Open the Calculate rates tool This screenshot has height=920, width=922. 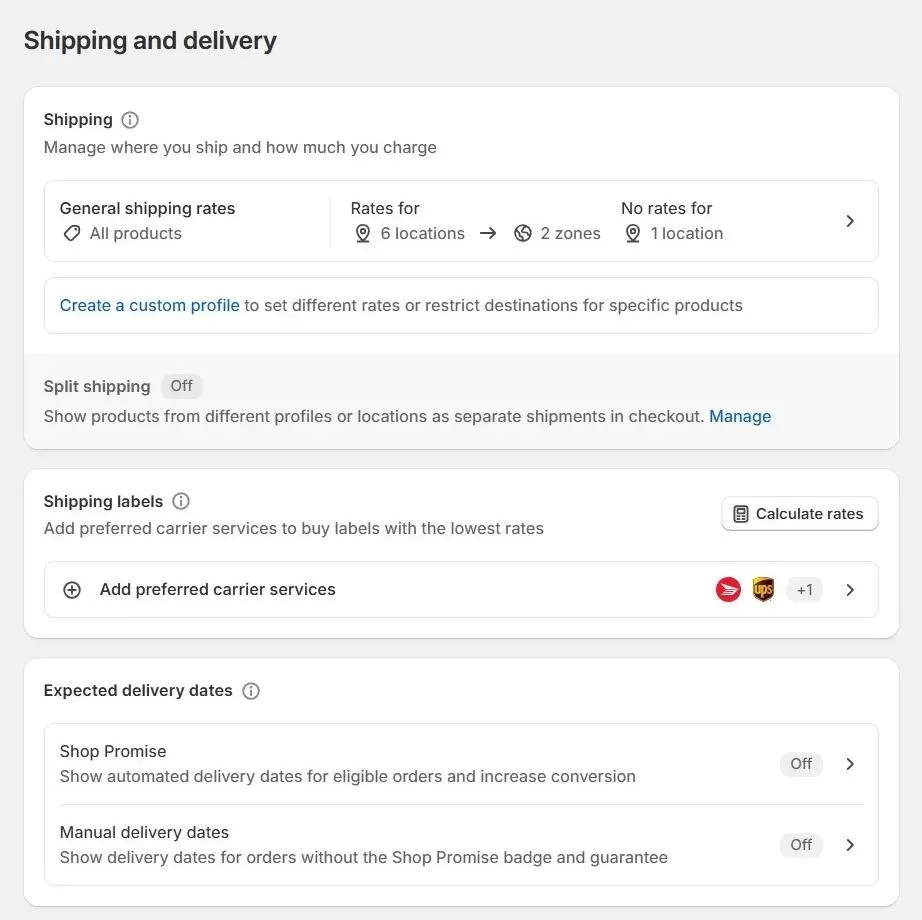[x=799, y=513]
